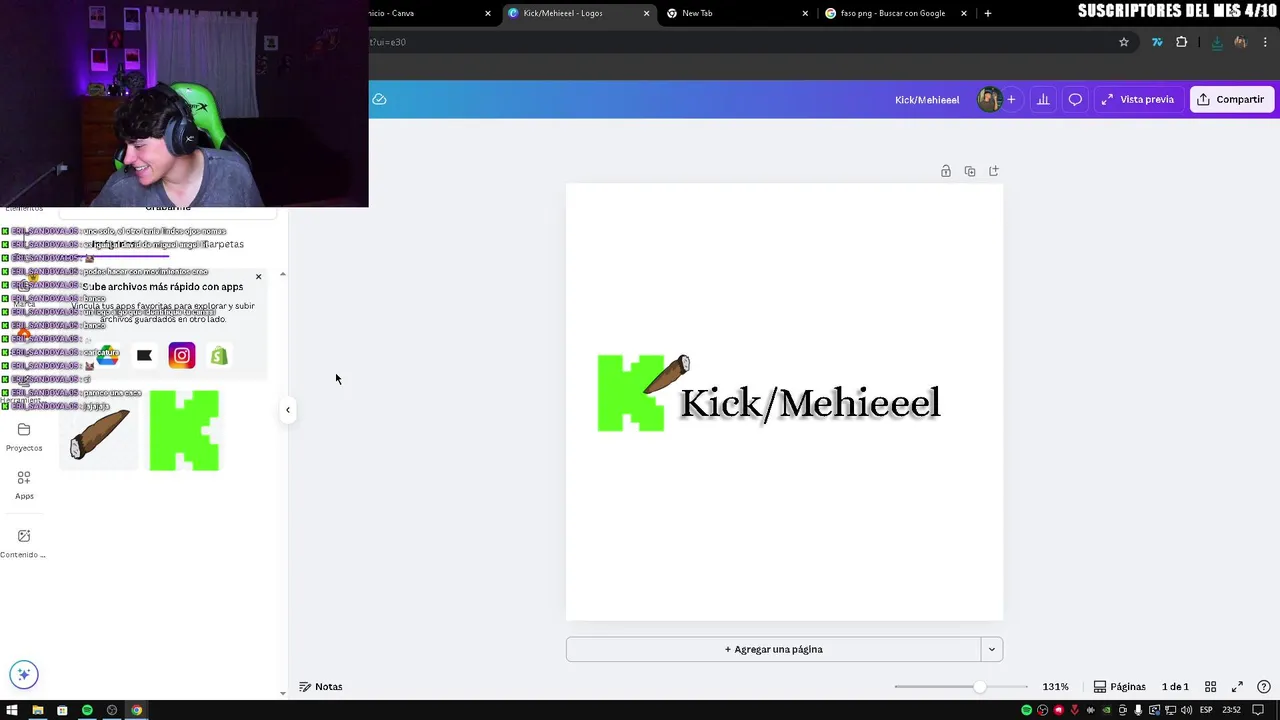Open Spotify from the taskbar
Image resolution: width=1280 pixels, height=720 pixels.
87,711
